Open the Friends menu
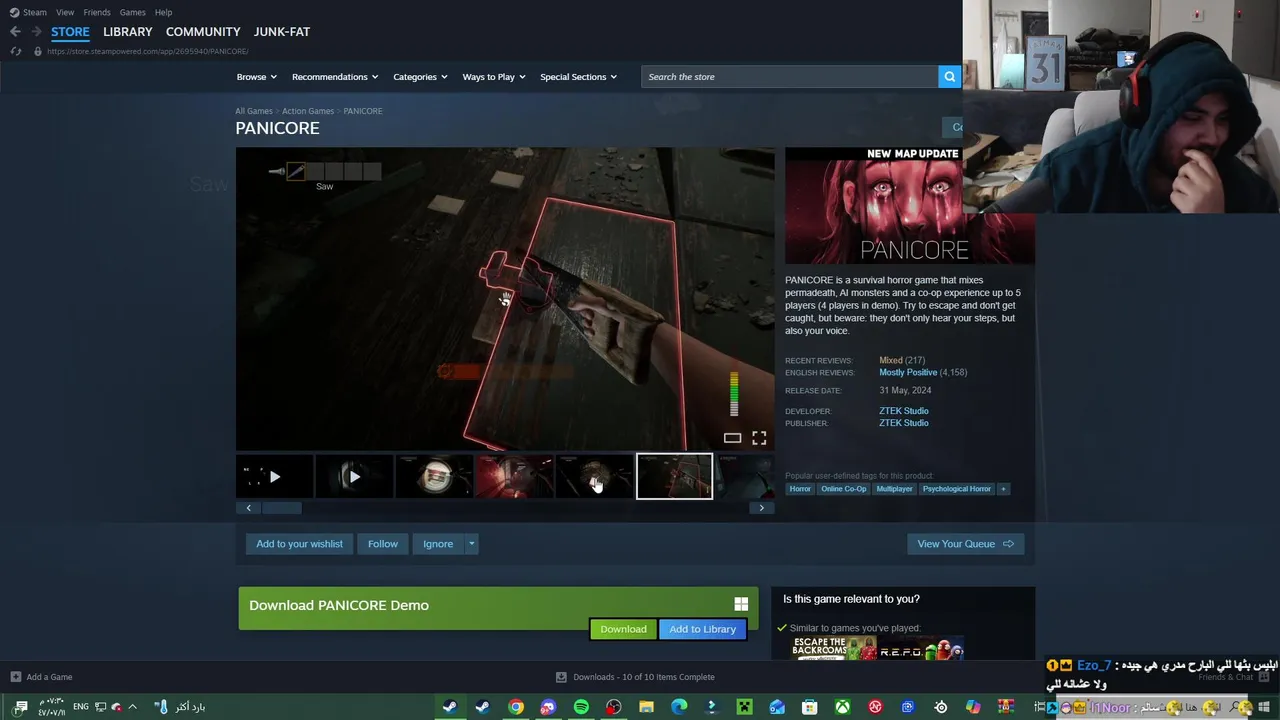Screen dimensions: 1280x720 pyautogui.click(x=97, y=12)
